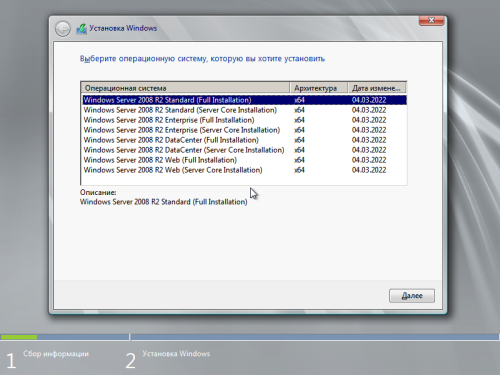The image size is (500, 375).
Task: Click x64 cell in DataCenter Server Core row
Action: (x=299, y=150)
